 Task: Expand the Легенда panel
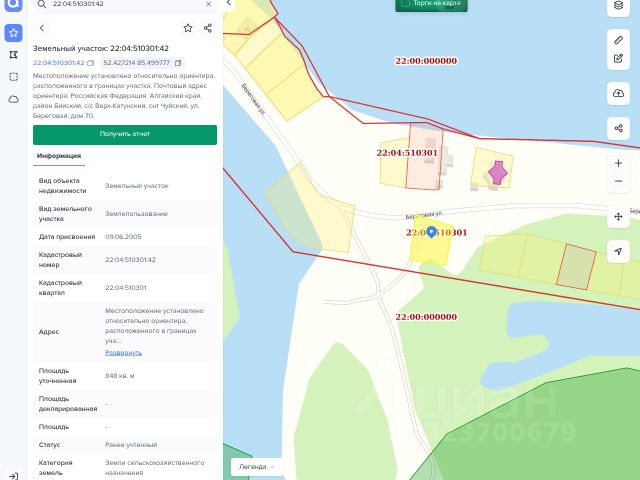(257, 467)
